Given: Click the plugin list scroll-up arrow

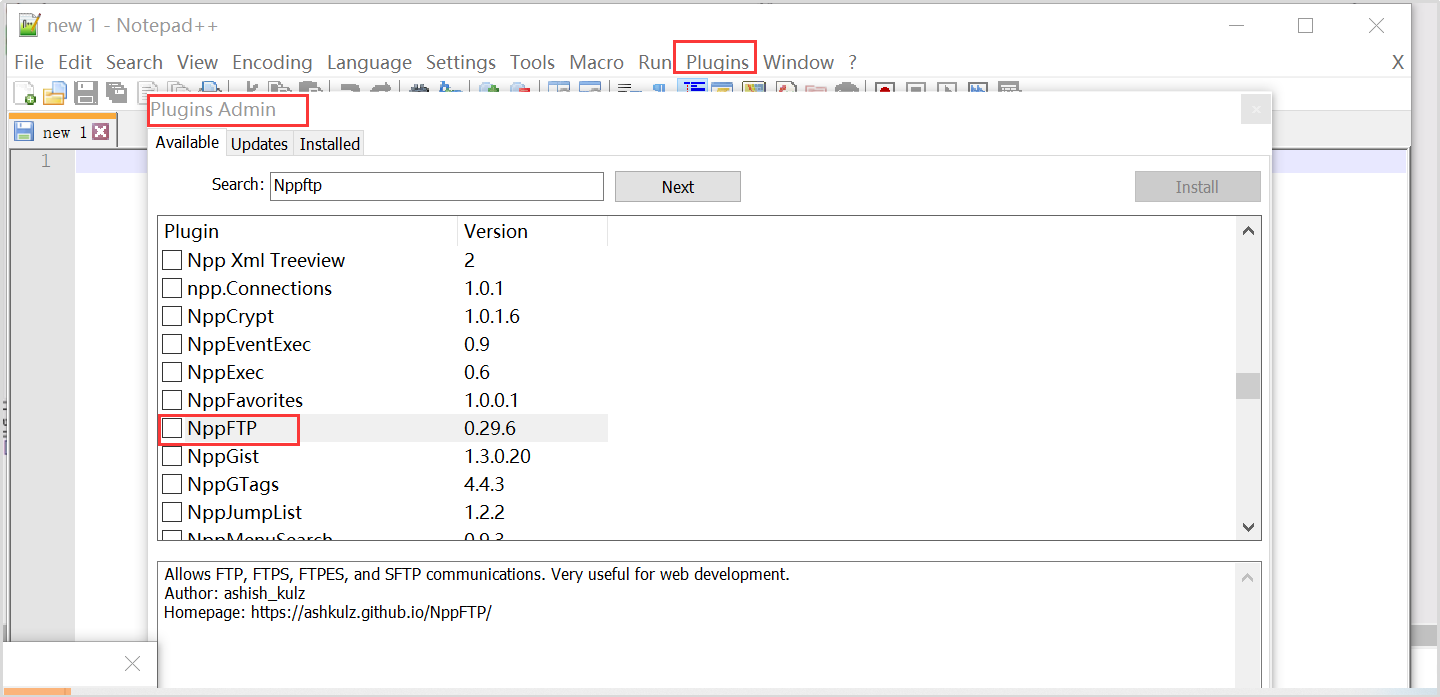Looking at the screenshot, I should (1248, 231).
